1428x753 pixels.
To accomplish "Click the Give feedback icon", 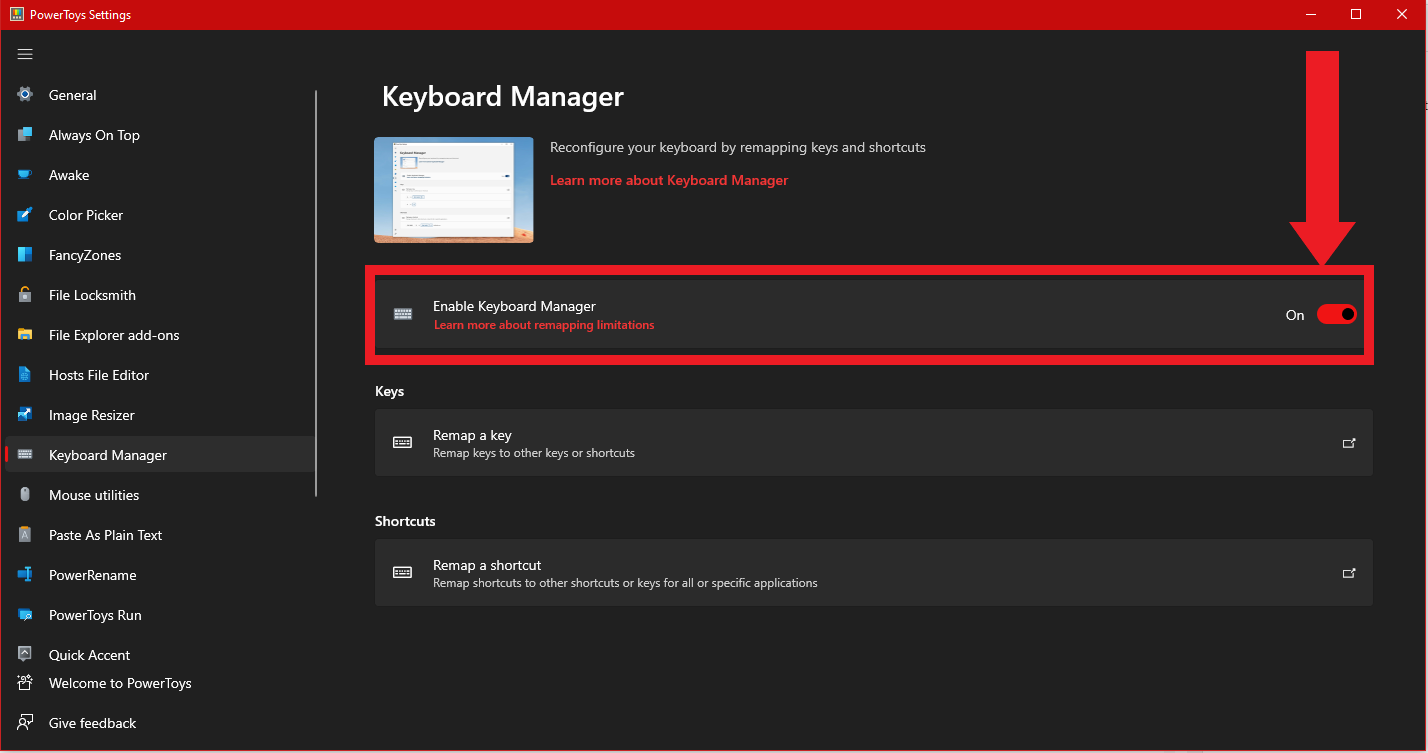I will pos(25,723).
